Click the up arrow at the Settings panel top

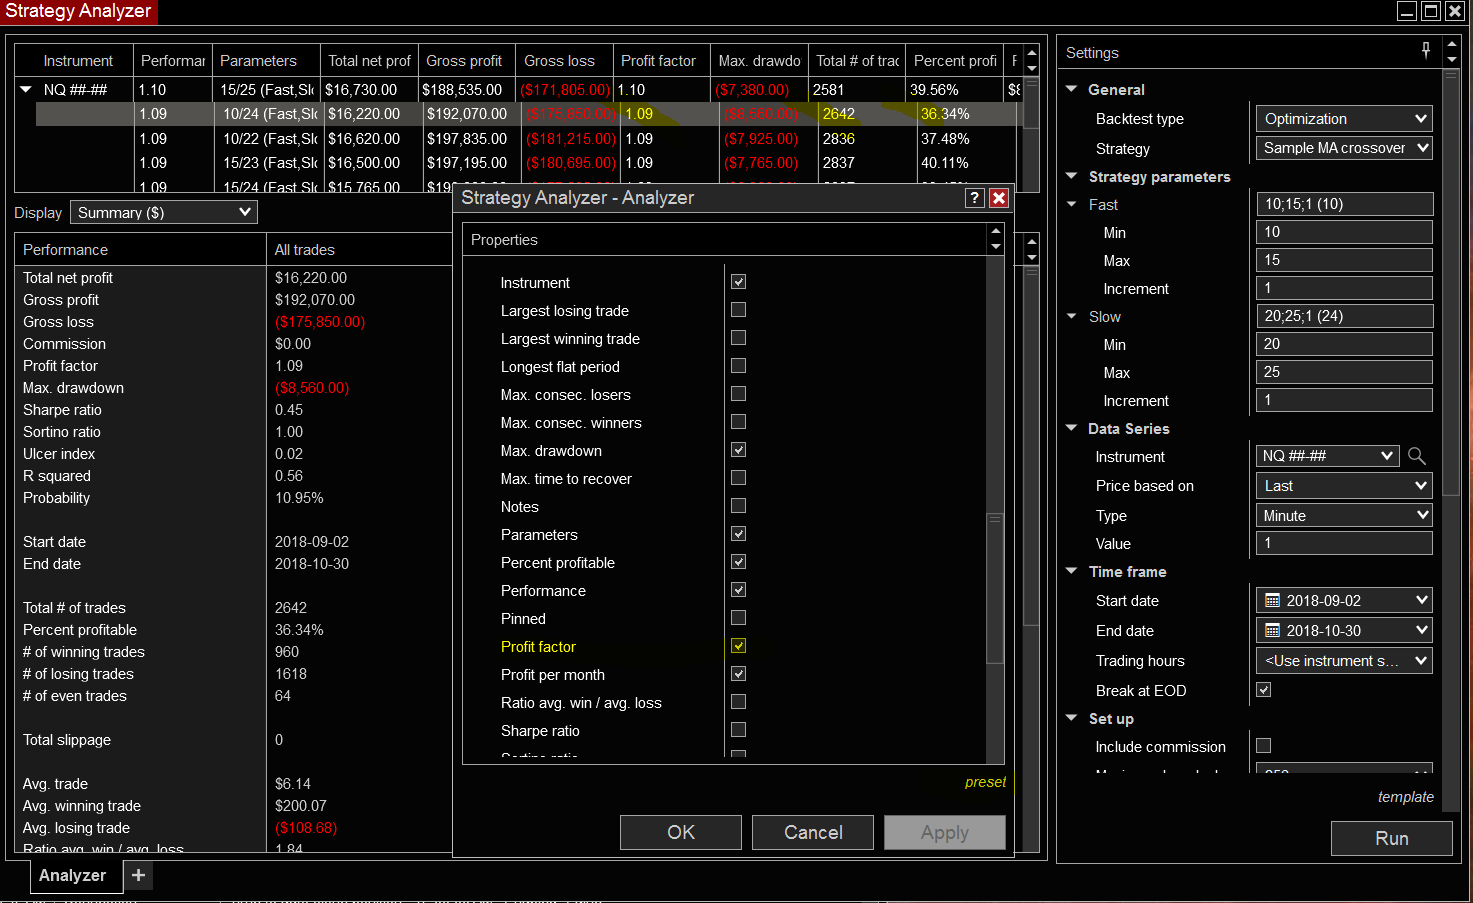[1452, 44]
